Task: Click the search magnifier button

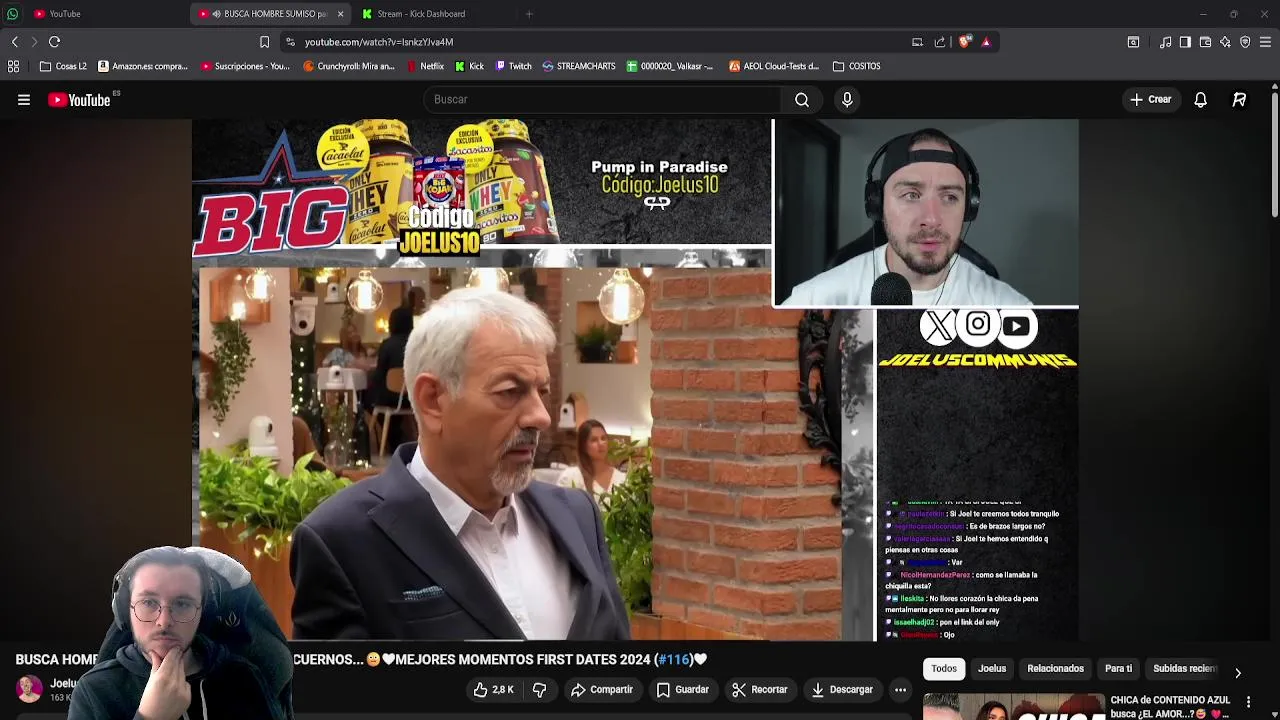Action: pyautogui.click(x=802, y=100)
